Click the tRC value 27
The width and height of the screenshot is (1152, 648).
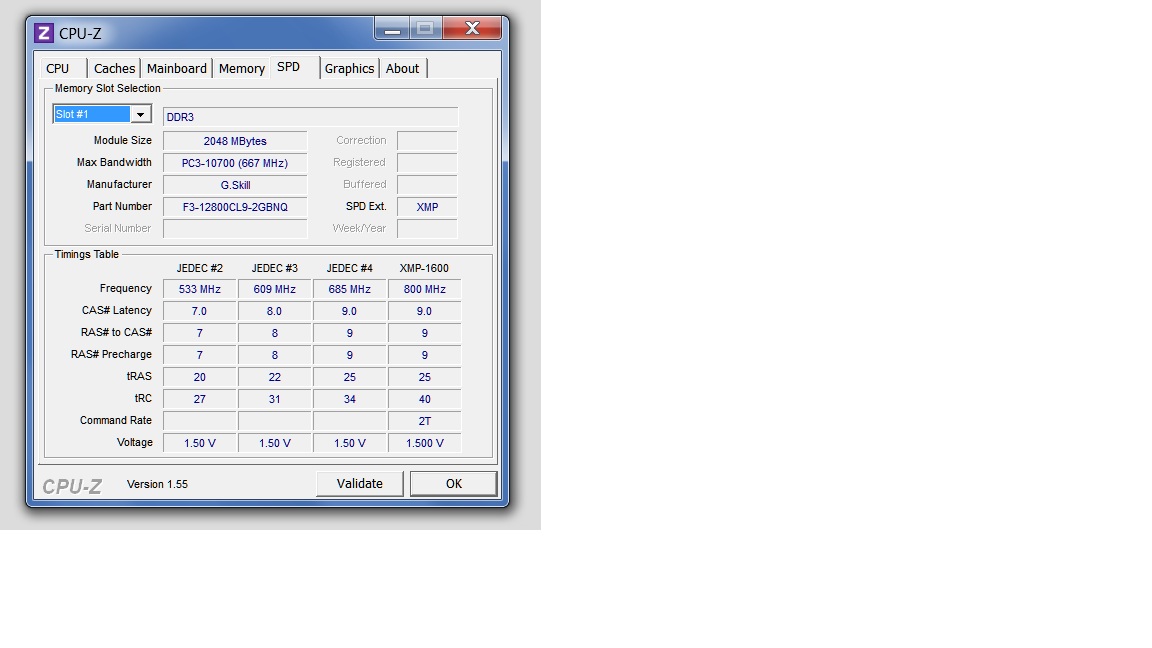[200, 400]
